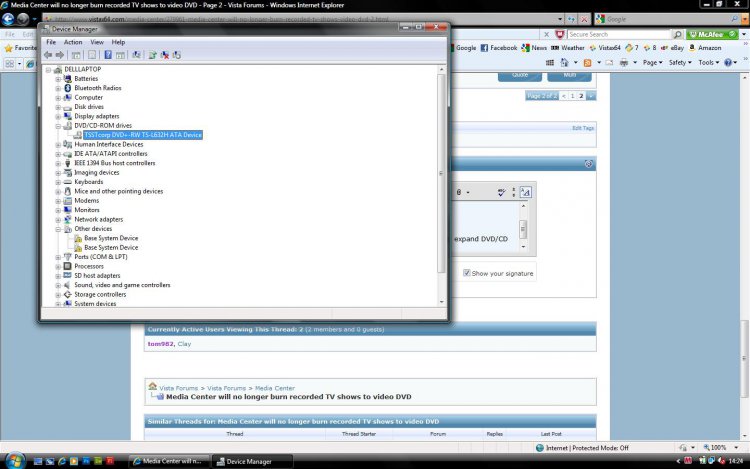Click the Facebook favorites bar icon

pos(484,48)
